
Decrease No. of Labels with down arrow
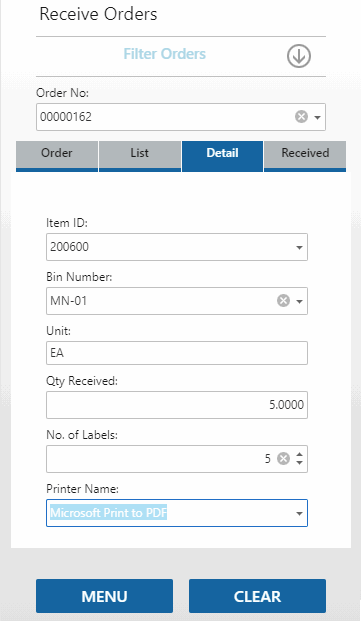[x=300, y=463]
